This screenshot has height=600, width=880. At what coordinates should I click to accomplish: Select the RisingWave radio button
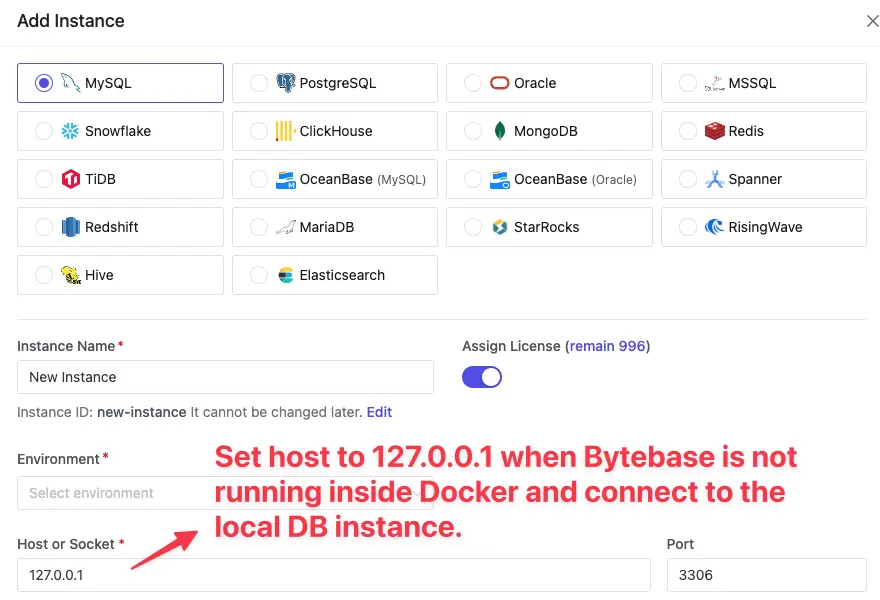pos(688,227)
